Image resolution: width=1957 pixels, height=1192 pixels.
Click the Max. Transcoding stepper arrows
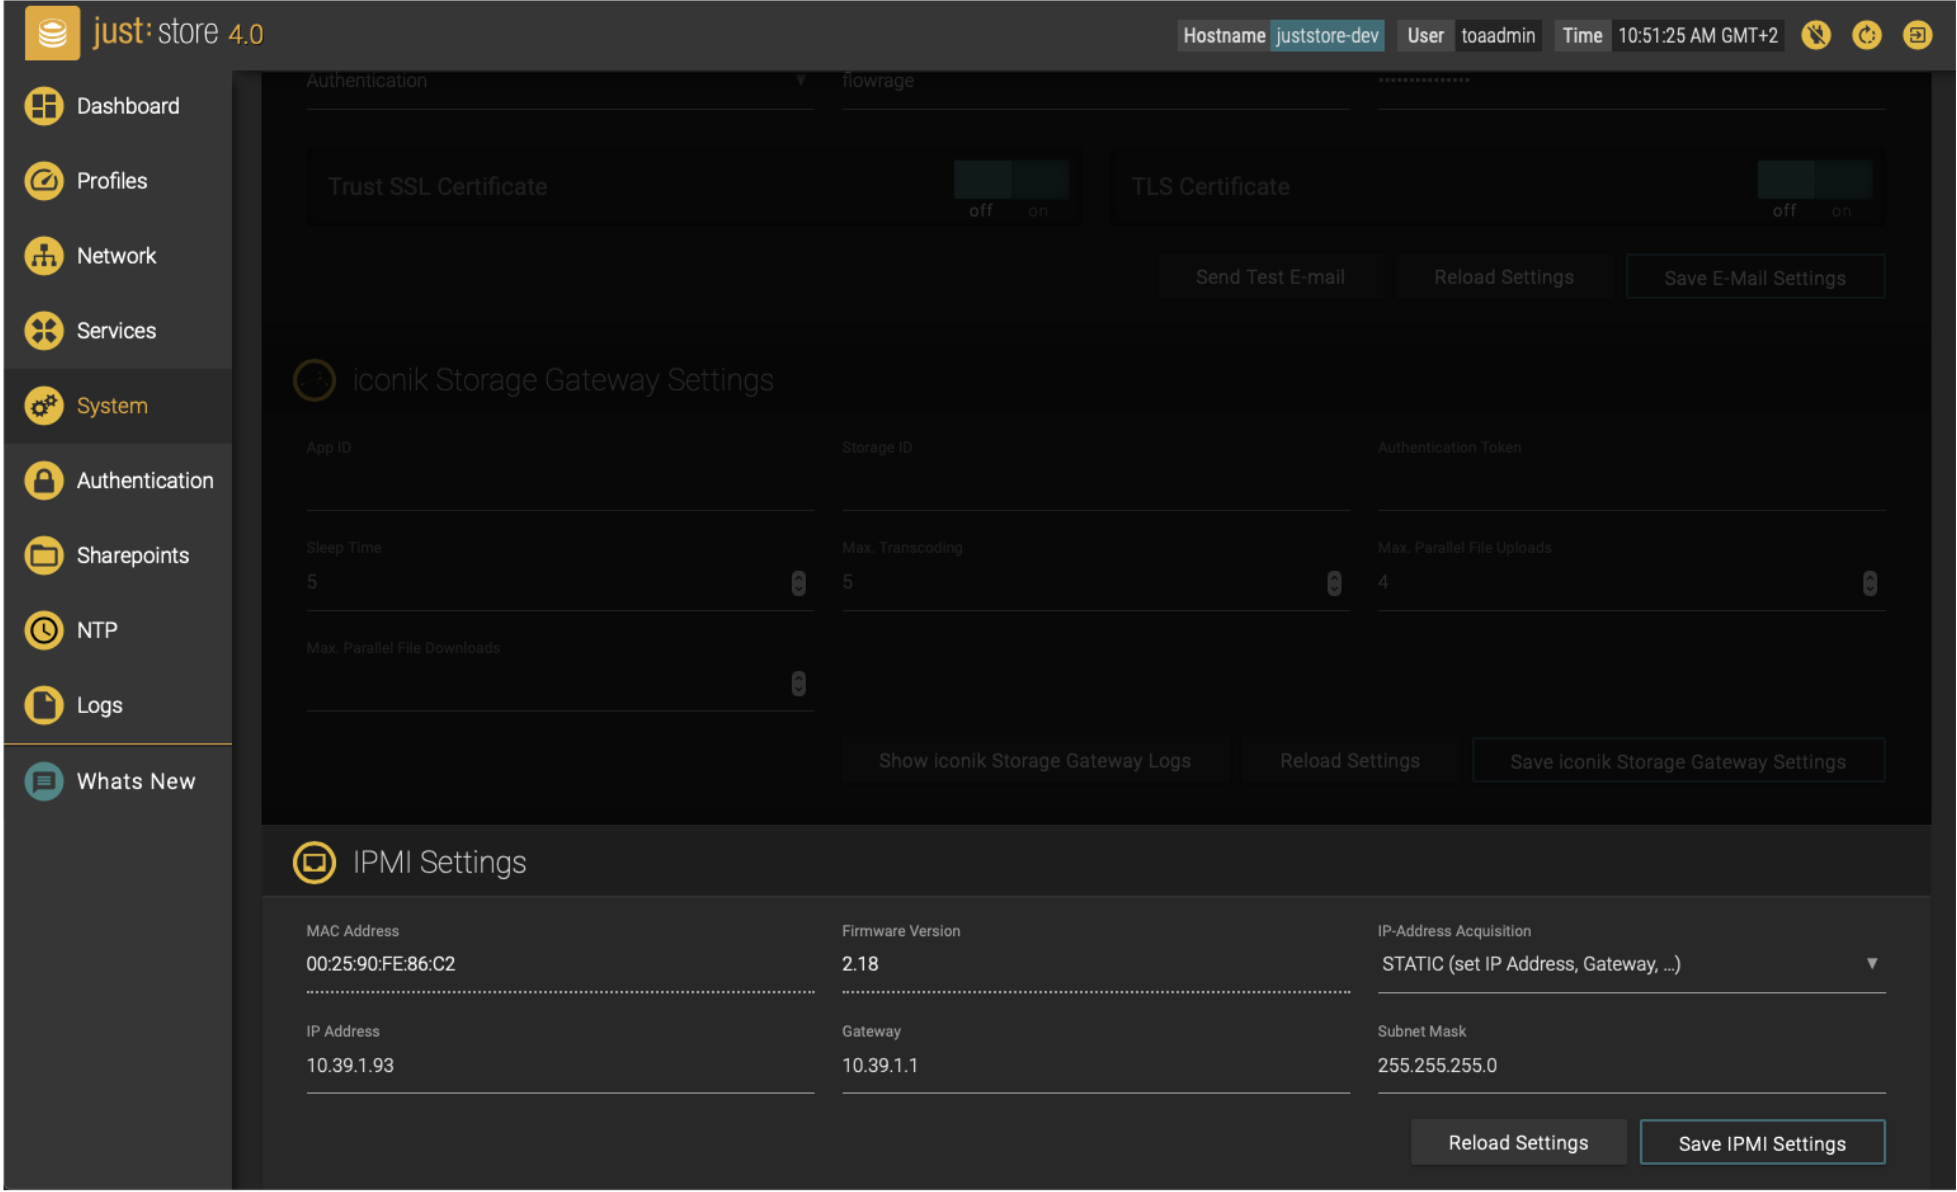tap(1334, 583)
